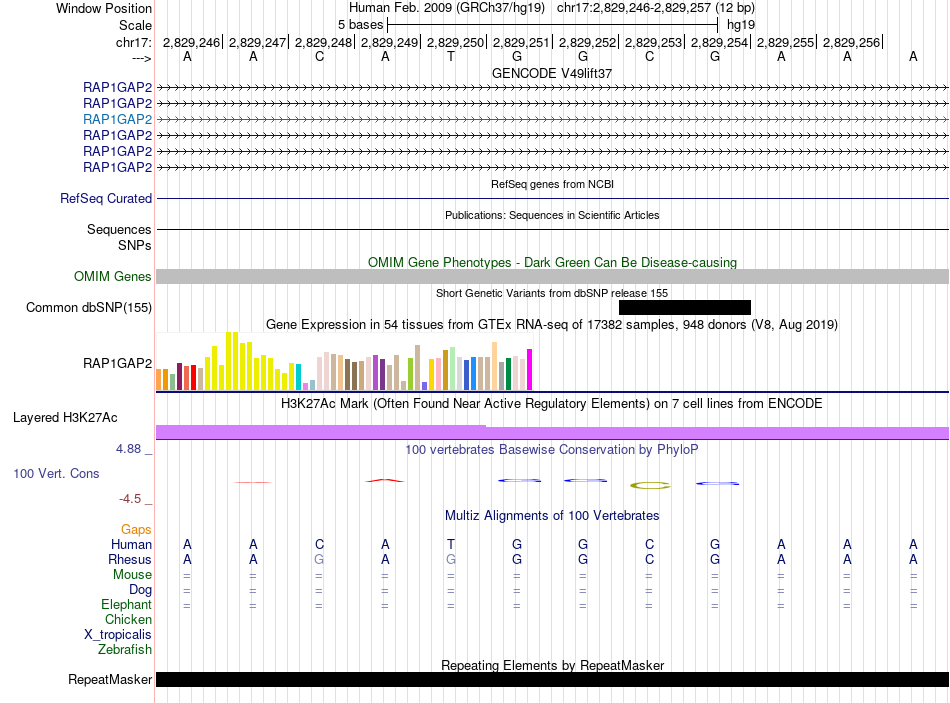The width and height of the screenshot is (950, 703).
Task: Click the -4.5 PhyloP lower scale value
Action: point(130,499)
